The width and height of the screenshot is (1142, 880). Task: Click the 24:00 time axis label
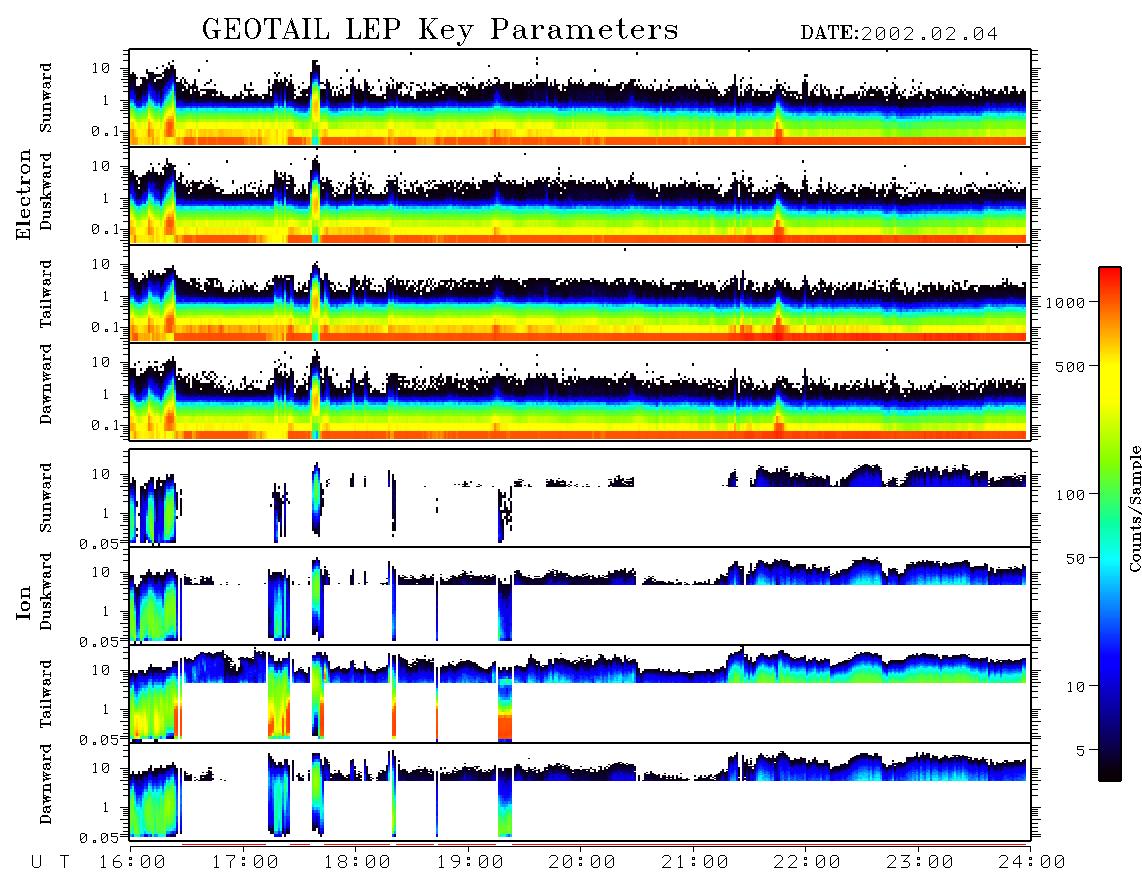coord(1032,862)
